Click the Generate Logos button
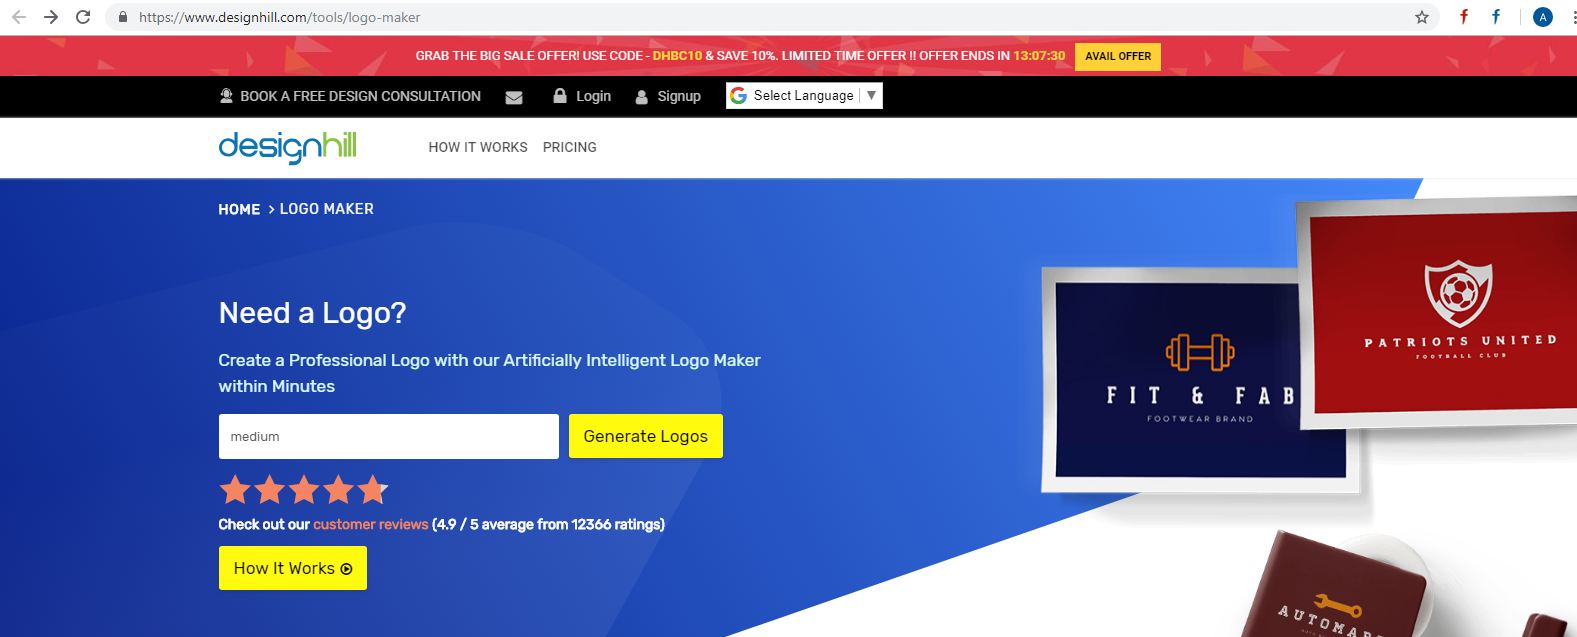The image size is (1577, 637). coord(646,436)
